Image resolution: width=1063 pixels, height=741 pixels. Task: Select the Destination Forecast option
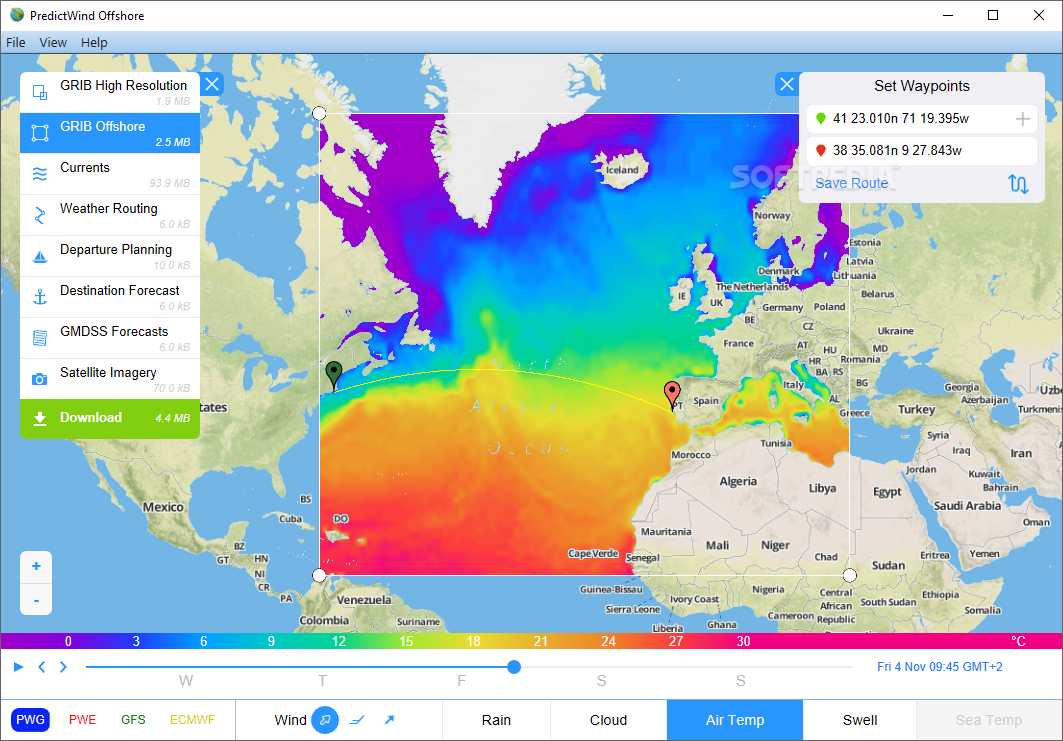click(110, 297)
